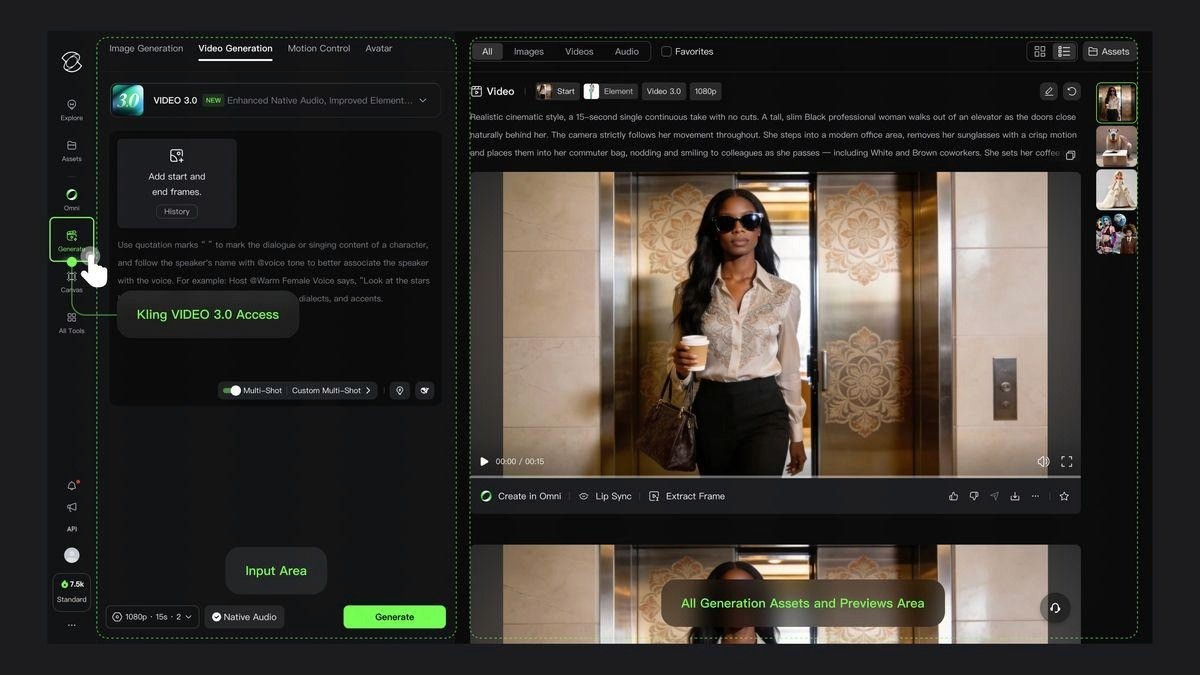Open the 1080p · 15s · 2 settings dropdown

(153, 616)
